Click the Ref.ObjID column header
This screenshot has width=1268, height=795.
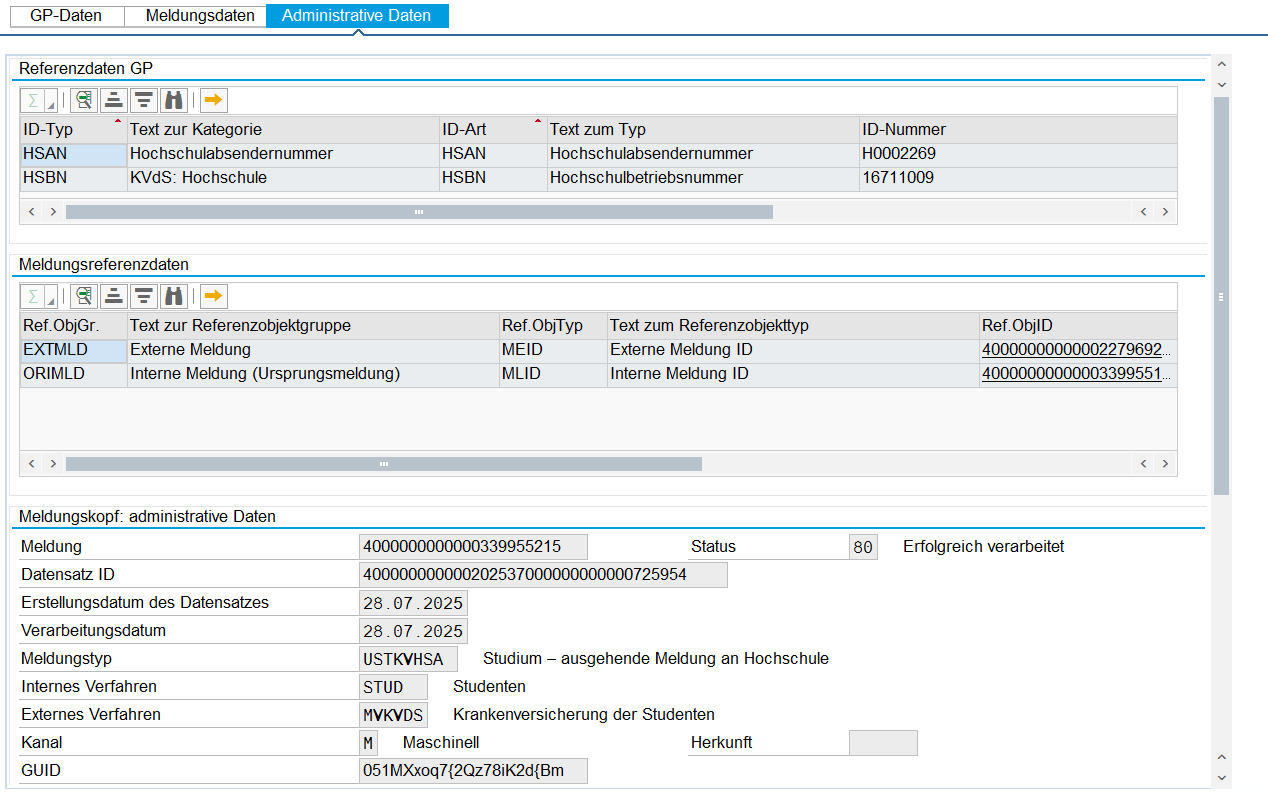(1078, 326)
